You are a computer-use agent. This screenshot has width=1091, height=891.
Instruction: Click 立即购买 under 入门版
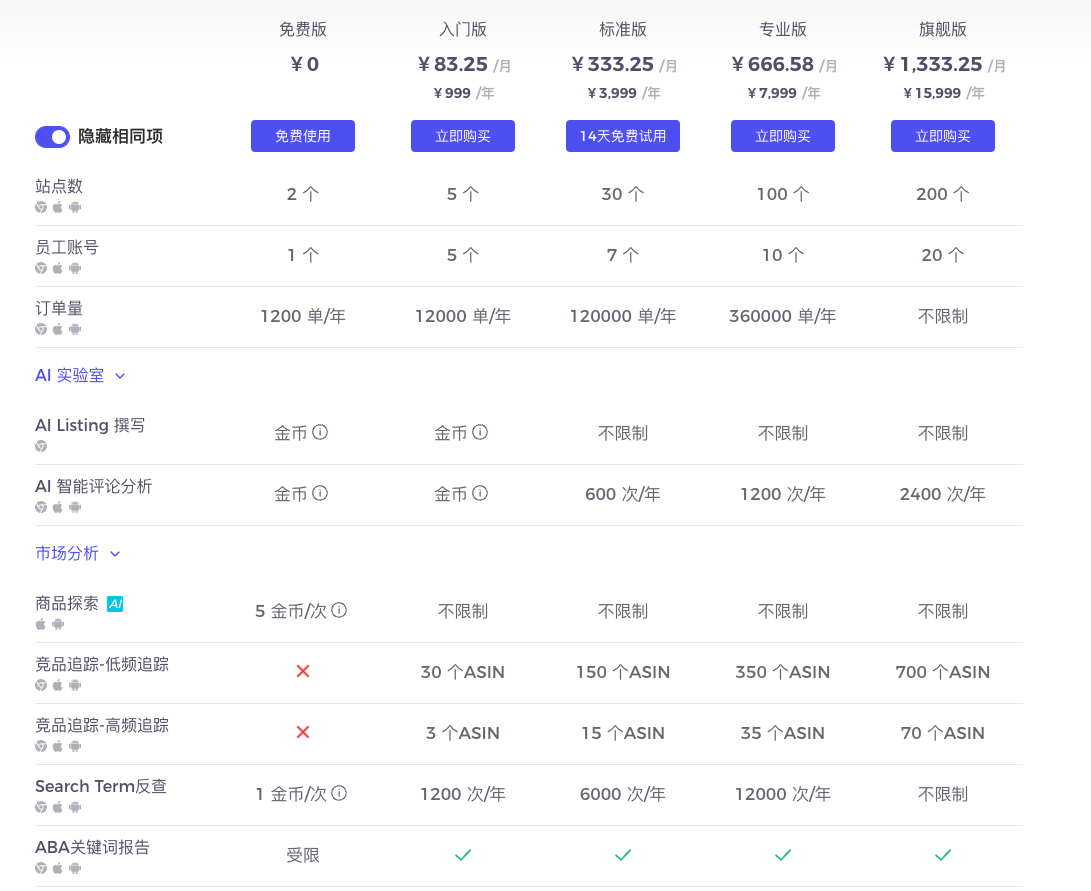tap(463, 136)
